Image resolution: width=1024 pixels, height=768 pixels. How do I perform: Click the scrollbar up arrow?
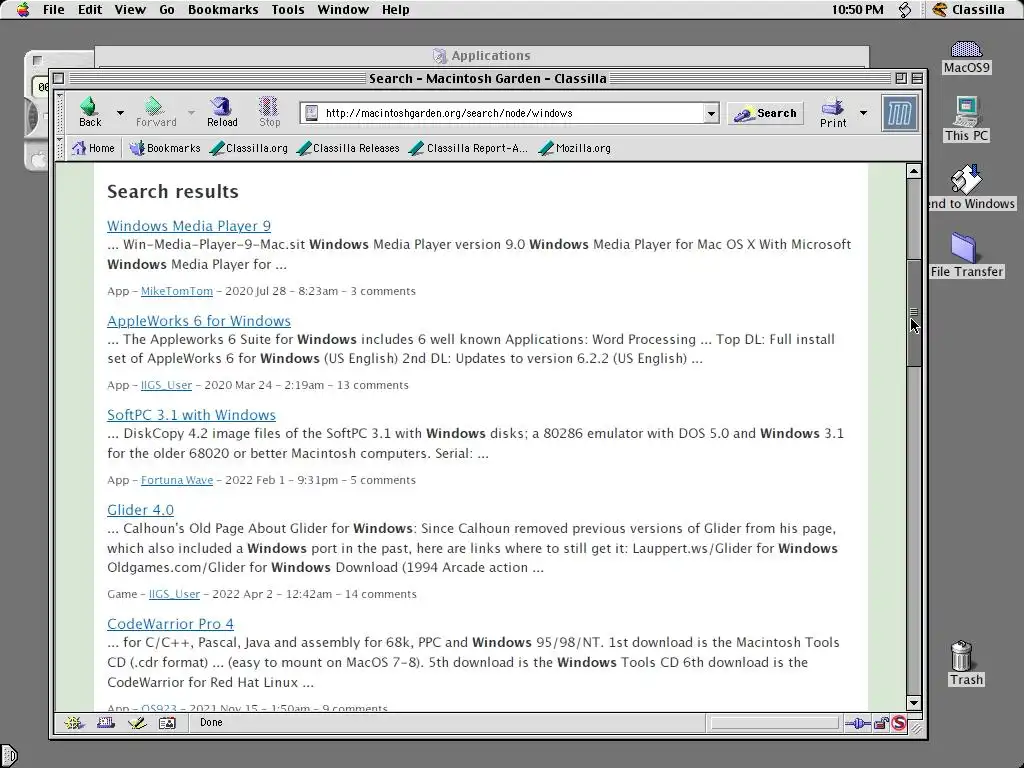coord(914,172)
